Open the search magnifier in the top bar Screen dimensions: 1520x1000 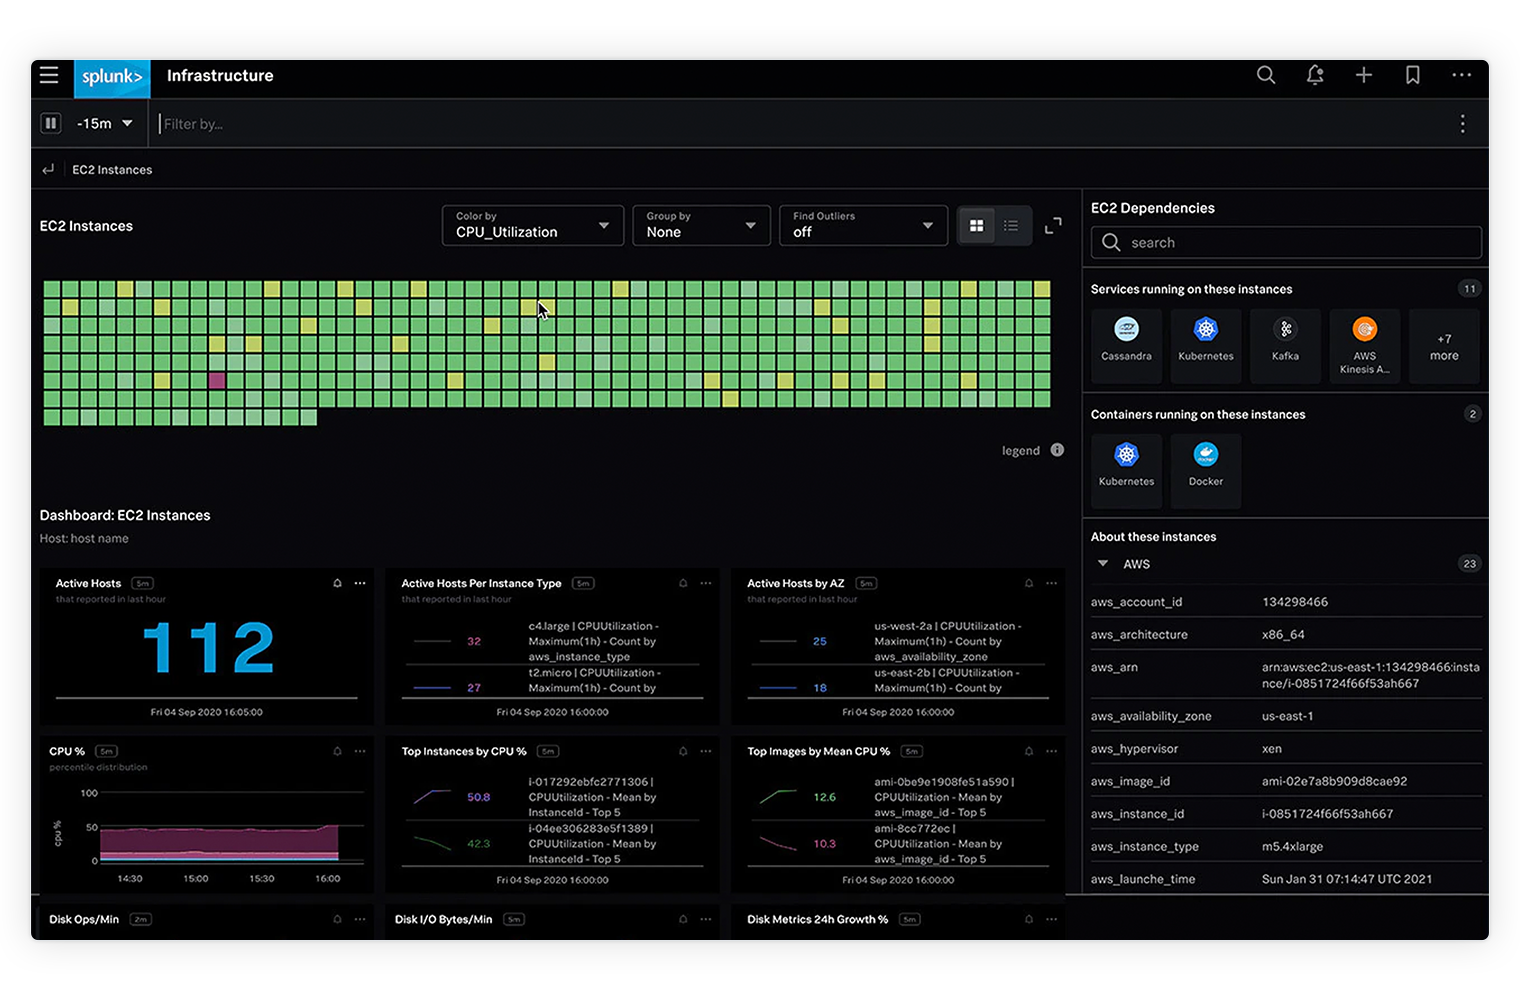[1266, 75]
